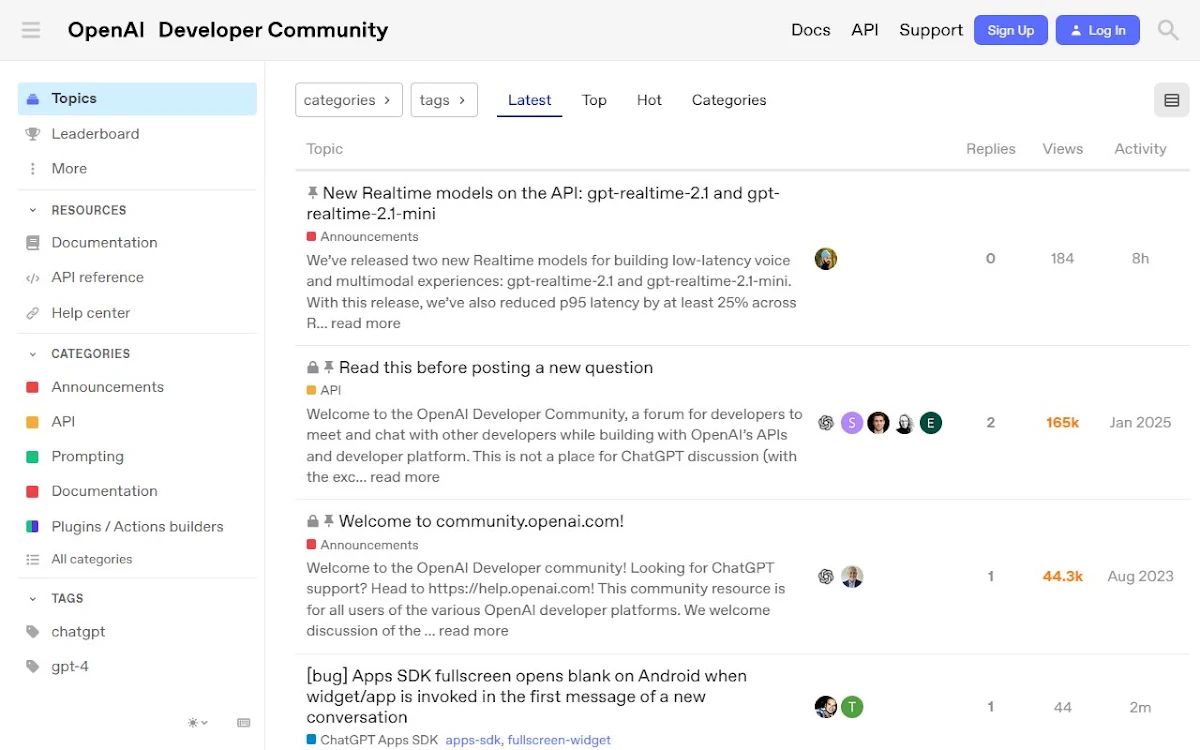
Task: Click the gpt-4 tag icon
Action: click(33, 666)
